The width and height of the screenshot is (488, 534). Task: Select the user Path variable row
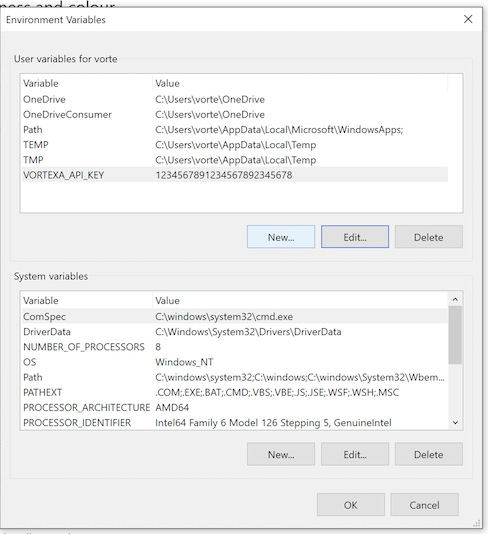coord(235,129)
